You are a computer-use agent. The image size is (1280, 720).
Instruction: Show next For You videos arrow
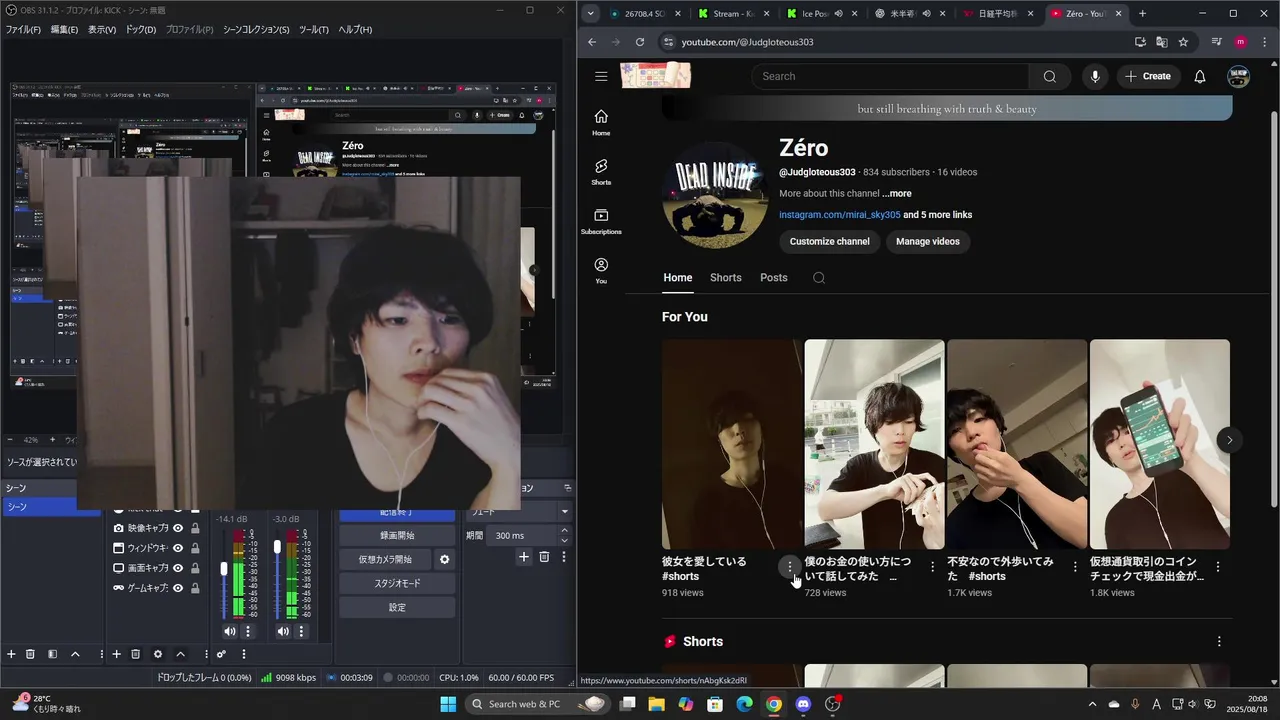[1229, 440]
